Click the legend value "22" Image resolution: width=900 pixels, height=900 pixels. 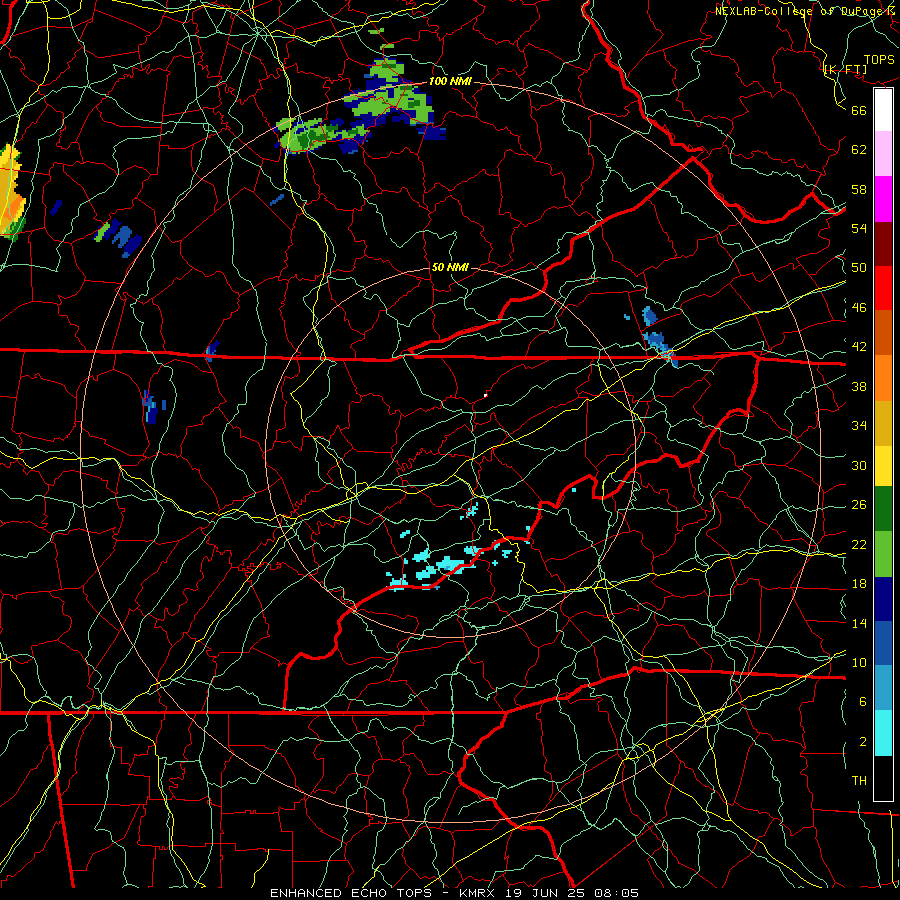[859, 544]
